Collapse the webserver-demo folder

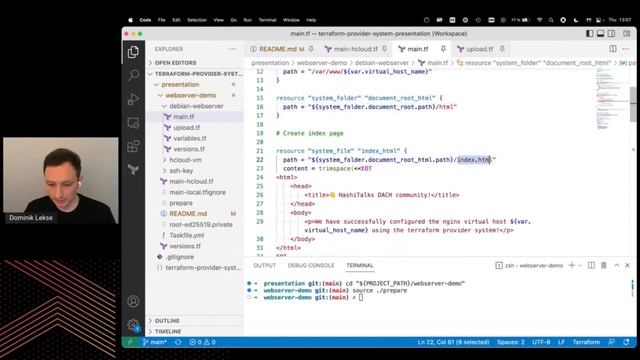[x=191, y=95]
